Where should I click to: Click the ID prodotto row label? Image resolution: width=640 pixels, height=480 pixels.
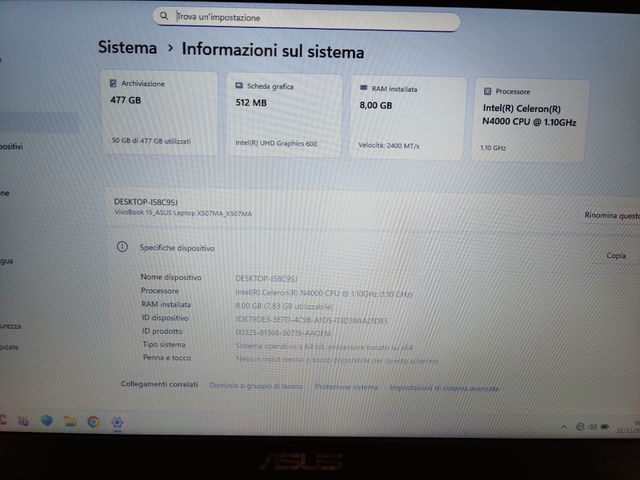162,331
